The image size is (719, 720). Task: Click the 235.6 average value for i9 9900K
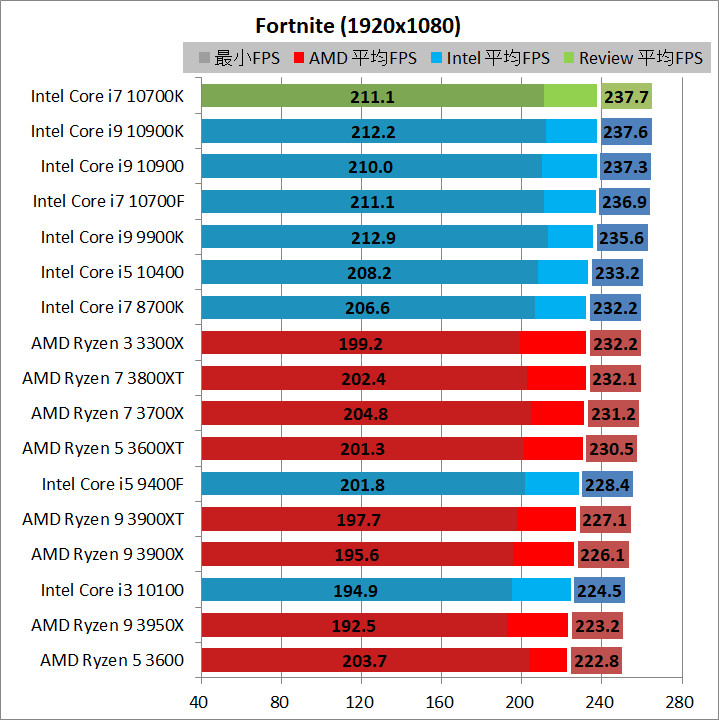point(622,238)
